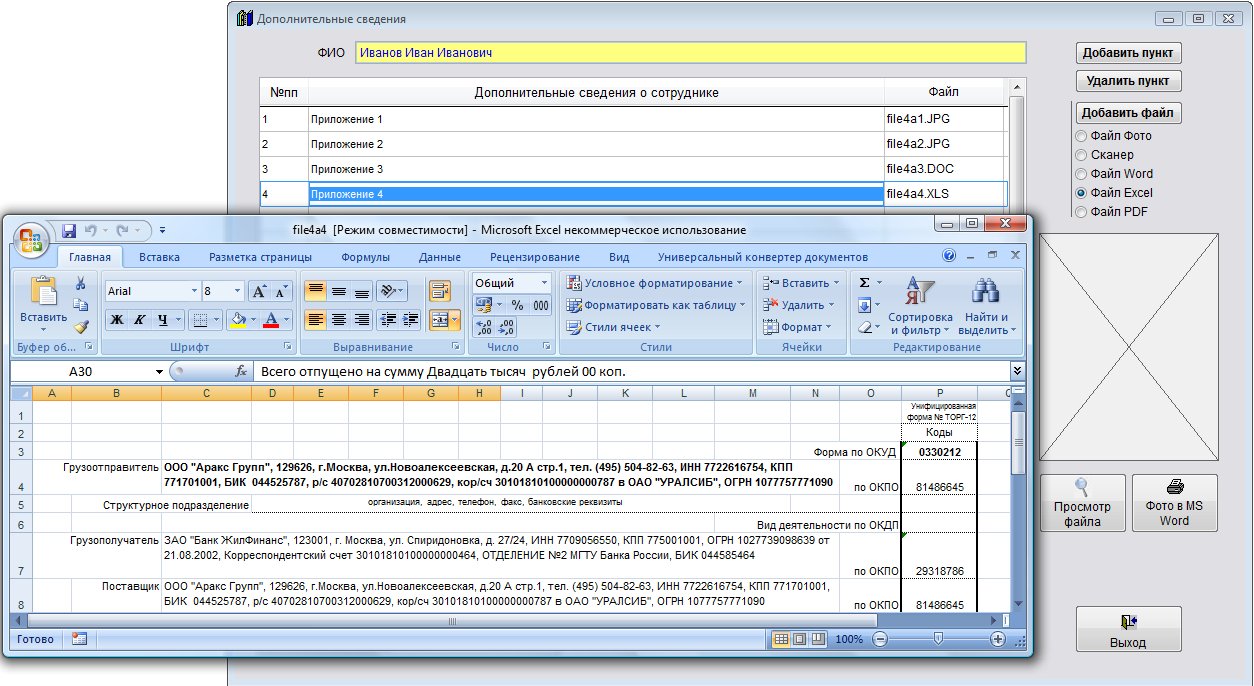Click the Cut scissors icon
Screen dimensions: 1254x686
point(80,284)
